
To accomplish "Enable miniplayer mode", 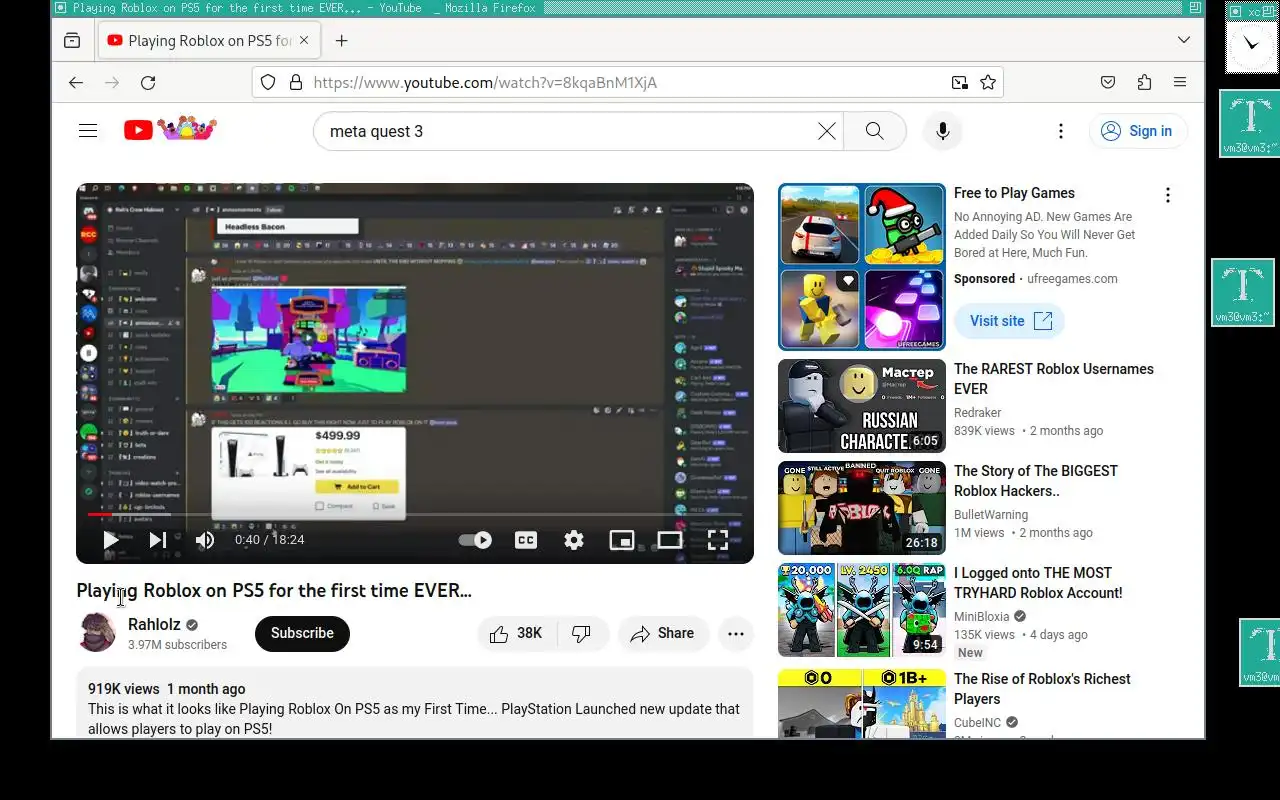I will 622,540.
